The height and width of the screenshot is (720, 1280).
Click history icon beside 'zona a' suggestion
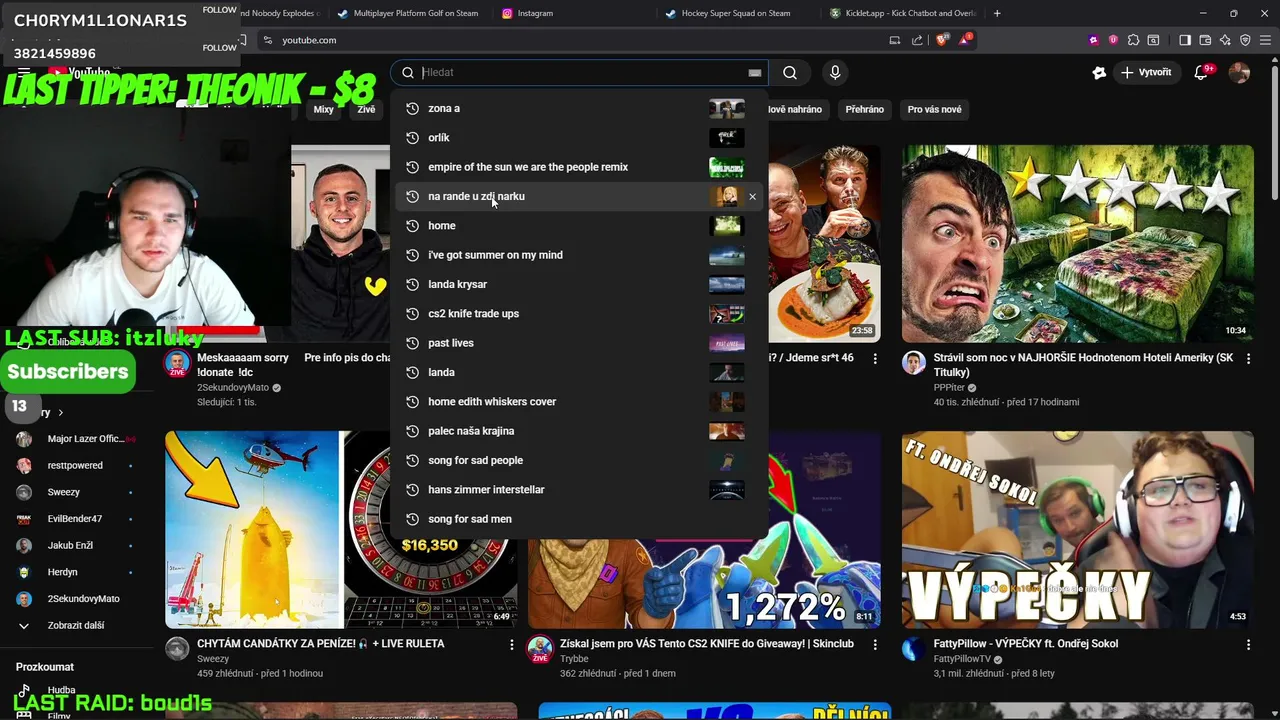pyautogui.click(x=412, y=108)
